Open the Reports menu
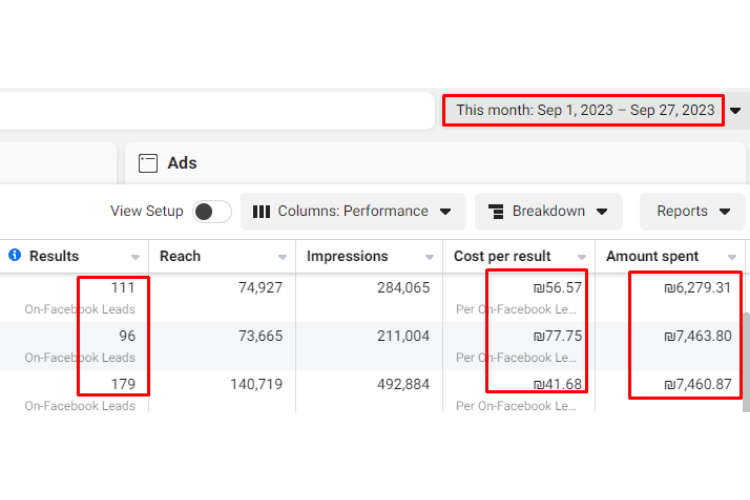The width and height of the screenshot is (750, 500). 693,211
